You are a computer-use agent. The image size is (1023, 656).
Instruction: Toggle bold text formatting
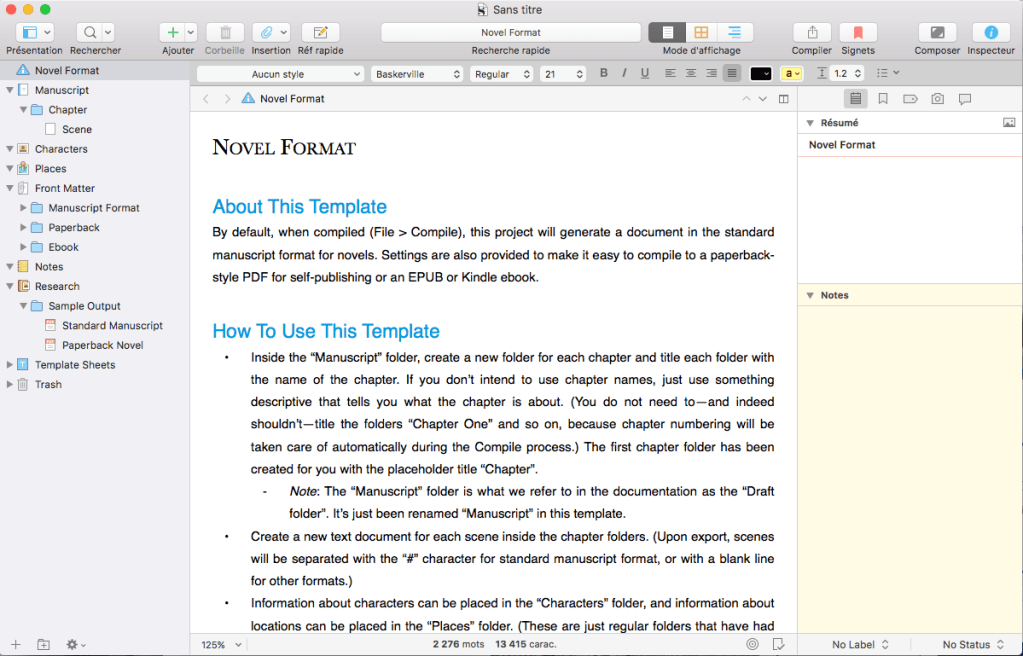pos(603,73)
